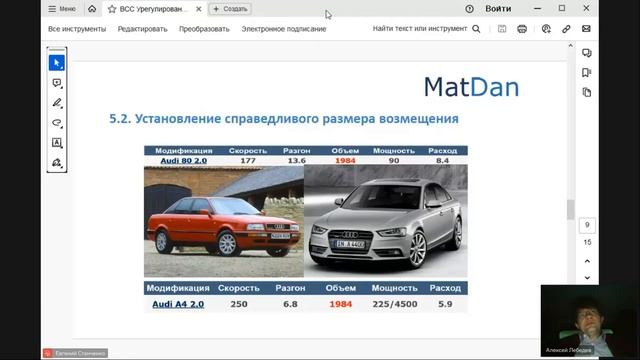The width and height of the screenshot is (640, 360).
Task: Click the red Audi 80 photo
Action: (x=224, y=221)
